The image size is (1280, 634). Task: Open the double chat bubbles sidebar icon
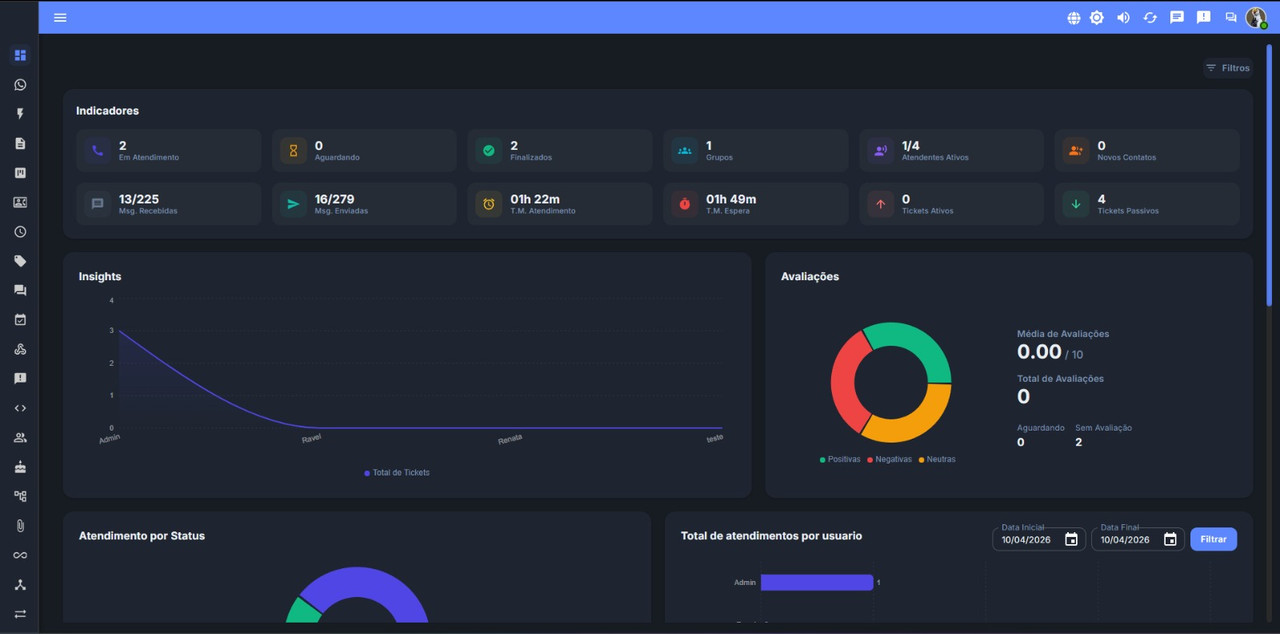[x=20, y=290]
